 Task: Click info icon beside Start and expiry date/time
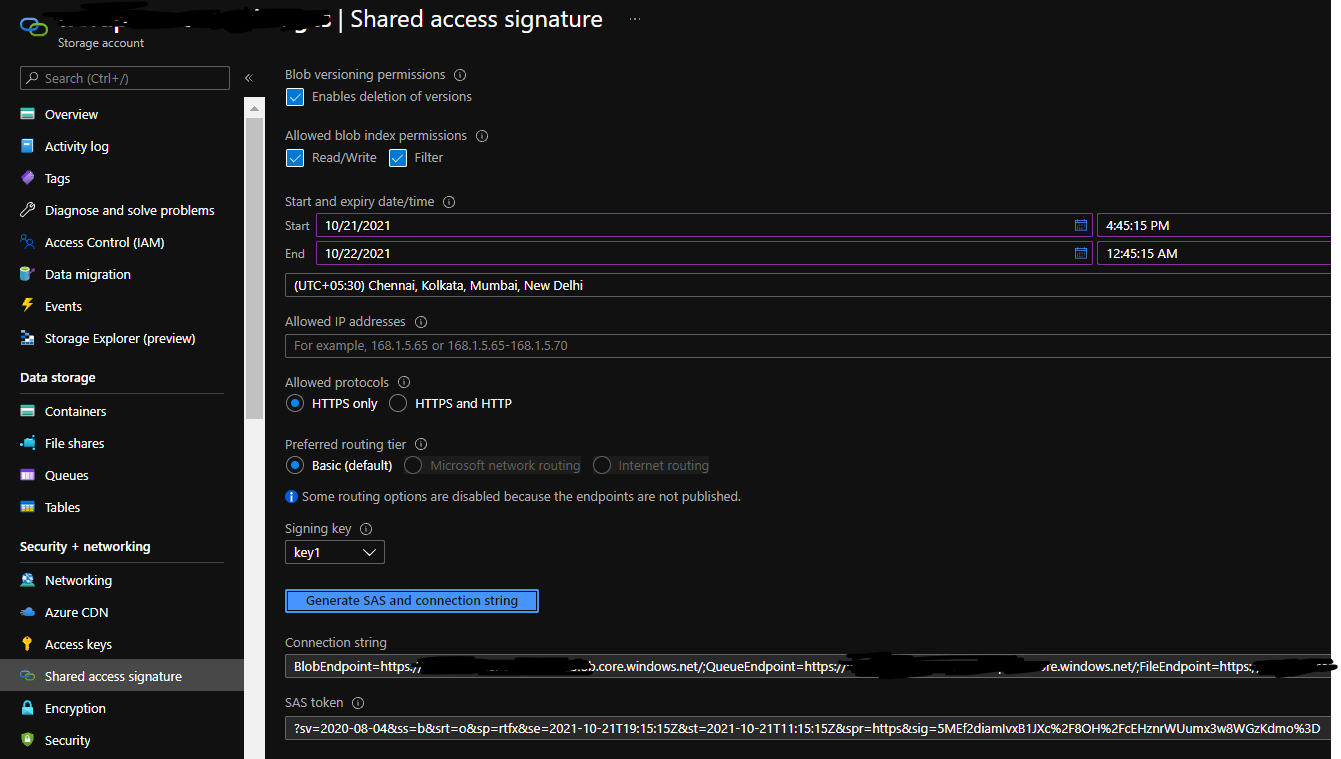(449, 202)
